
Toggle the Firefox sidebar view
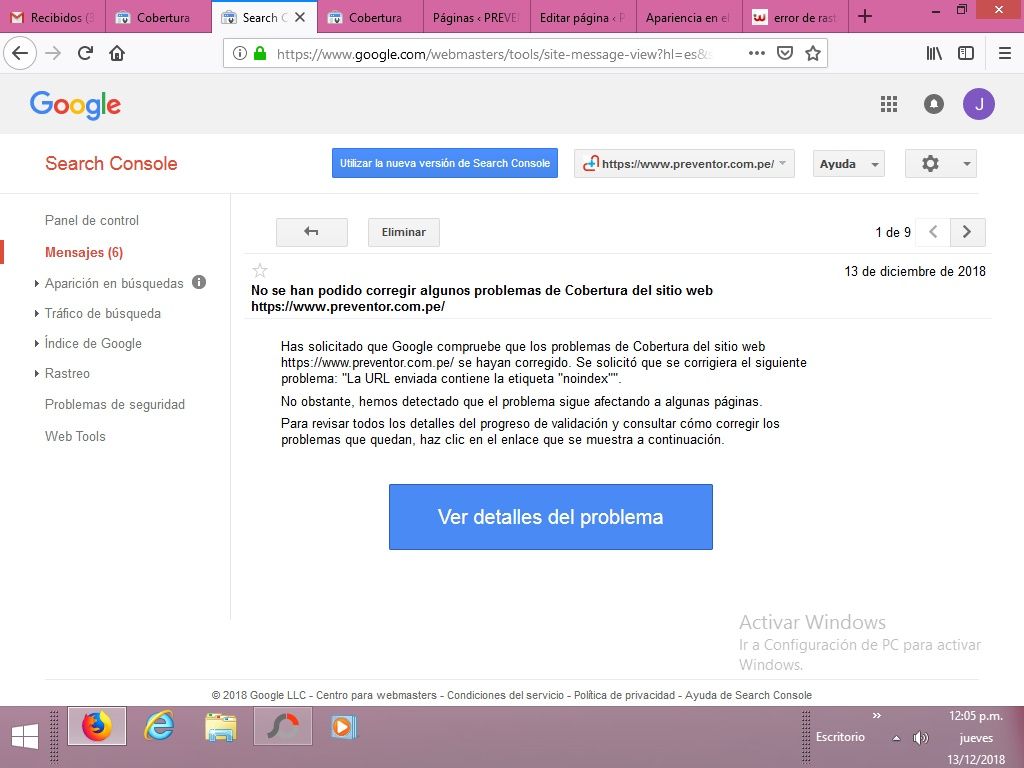click(x=966, y=54)
